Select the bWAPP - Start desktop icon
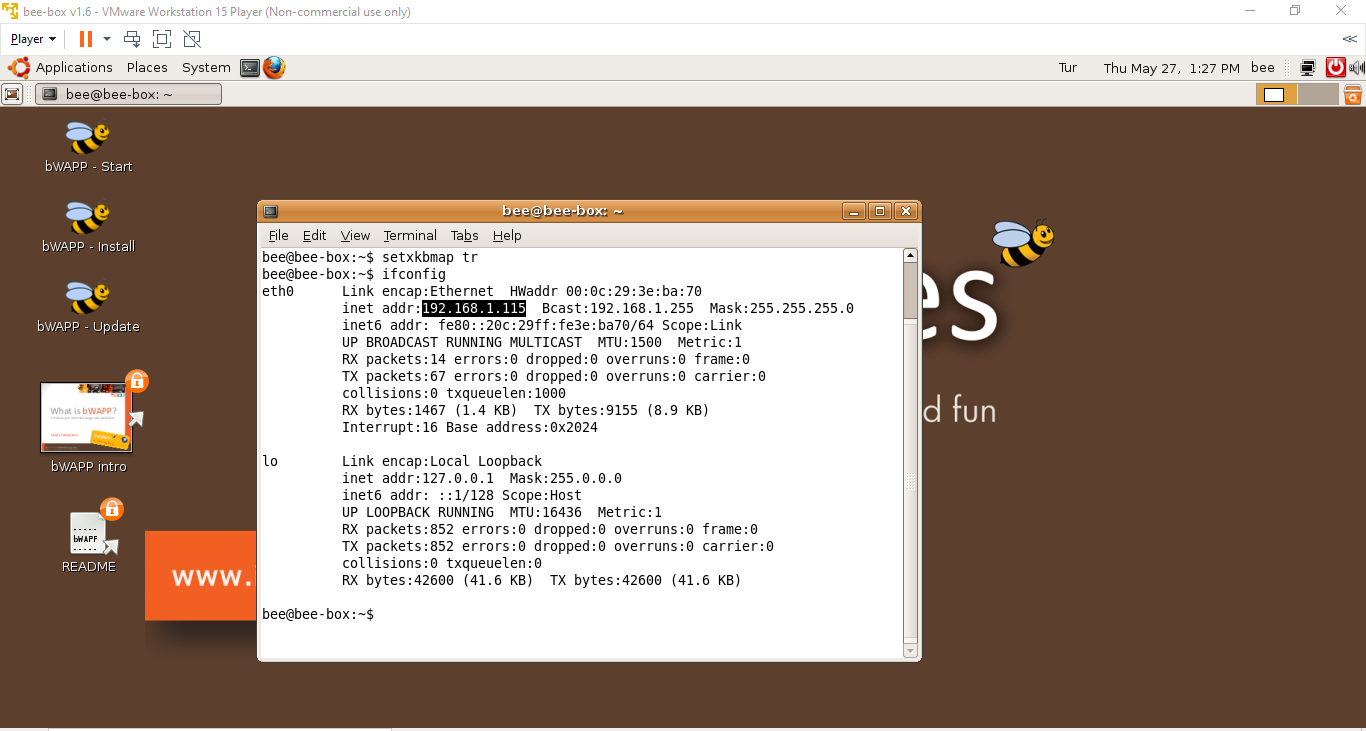 pos(88,147)
